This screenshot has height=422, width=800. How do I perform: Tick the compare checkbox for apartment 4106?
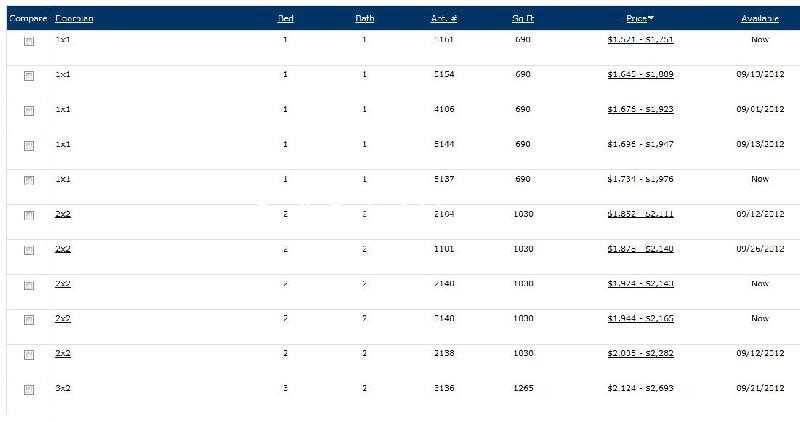(x=29, y=110)
